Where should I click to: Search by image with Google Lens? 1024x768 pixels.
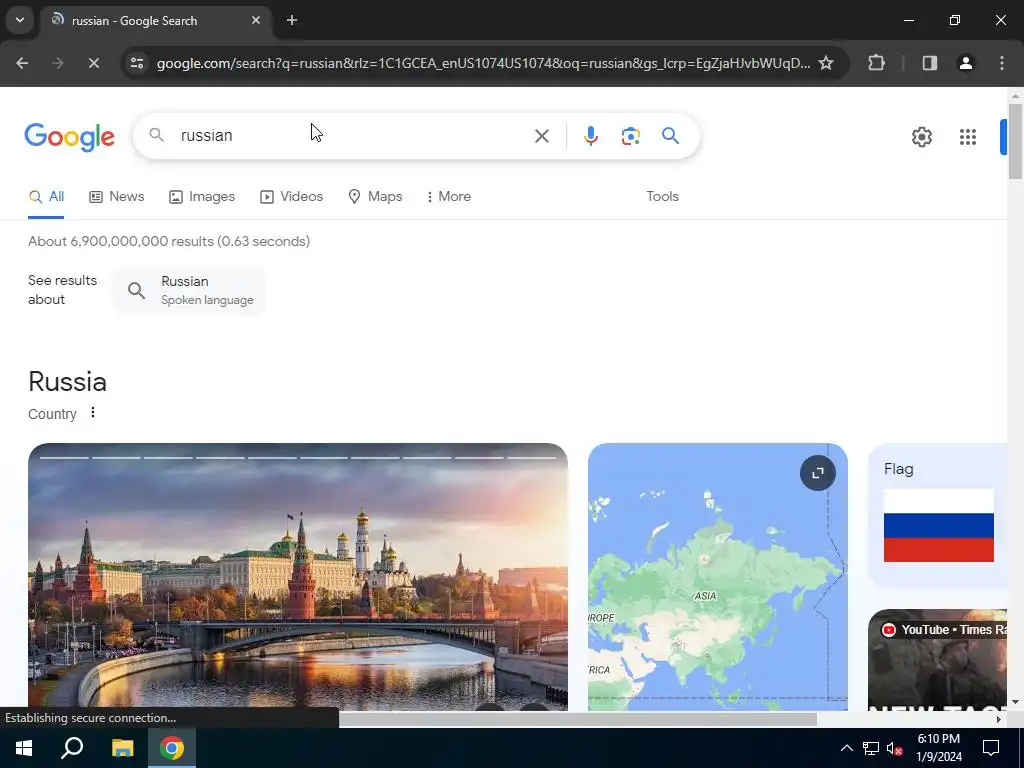click(630, 136)
